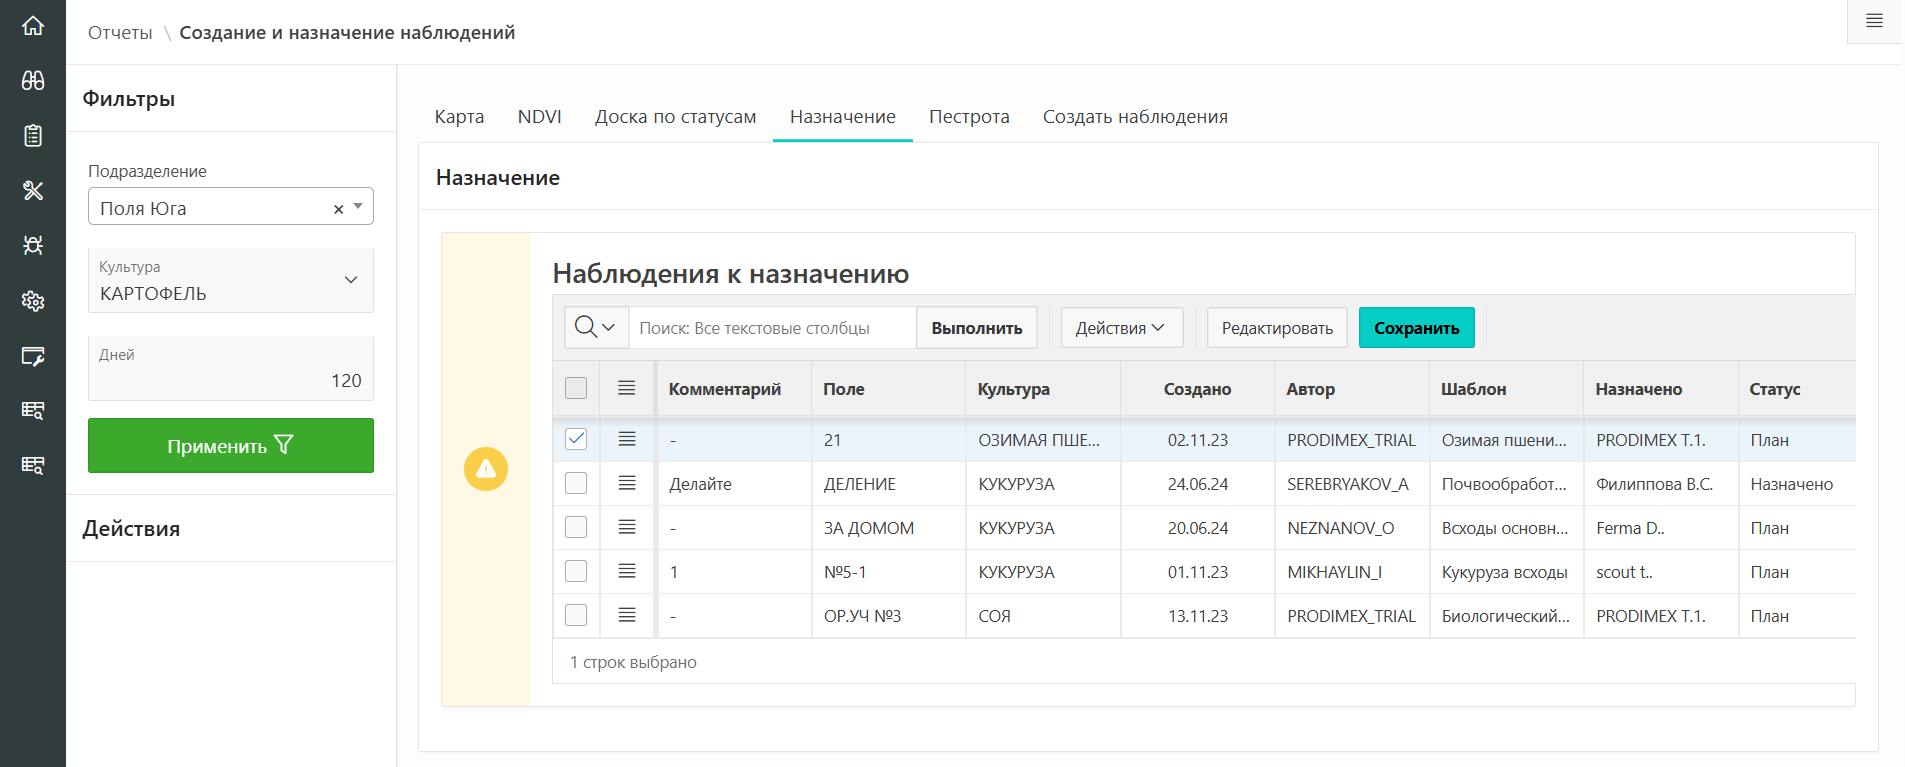Open row actions menu for the ДЕЛЕНИЕ row
Screen dimensions: 1905x767
point(627,484)
